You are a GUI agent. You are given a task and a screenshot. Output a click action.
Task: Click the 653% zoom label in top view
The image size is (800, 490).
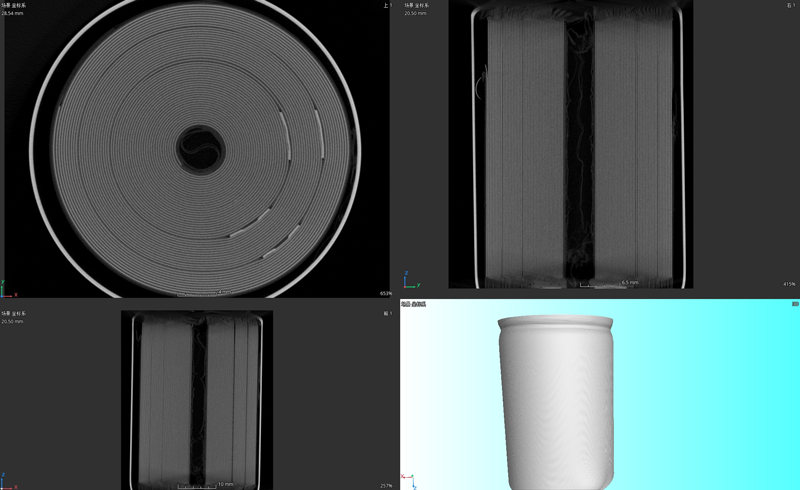(385, 294)
